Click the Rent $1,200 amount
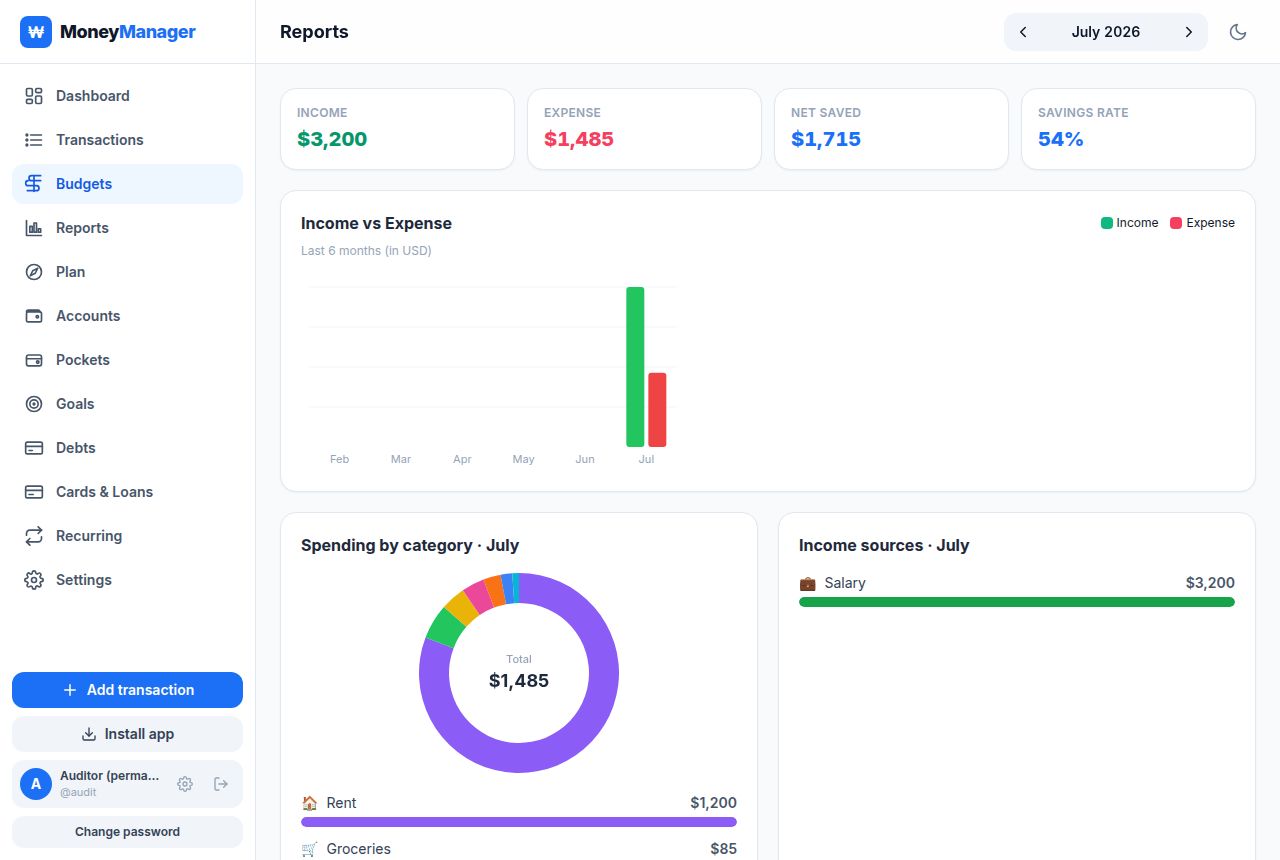 tap(713, 803)
